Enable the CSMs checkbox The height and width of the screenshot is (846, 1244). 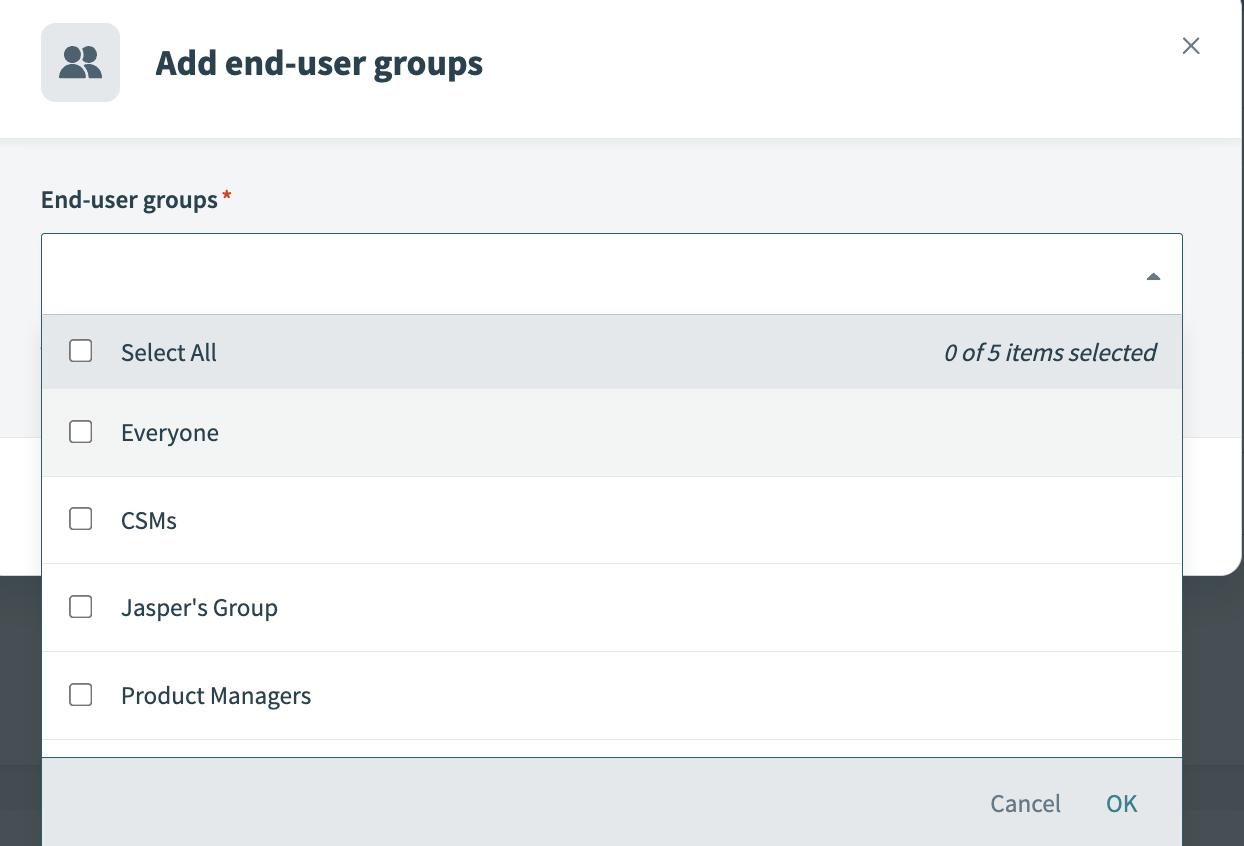(x=80, y=519)
